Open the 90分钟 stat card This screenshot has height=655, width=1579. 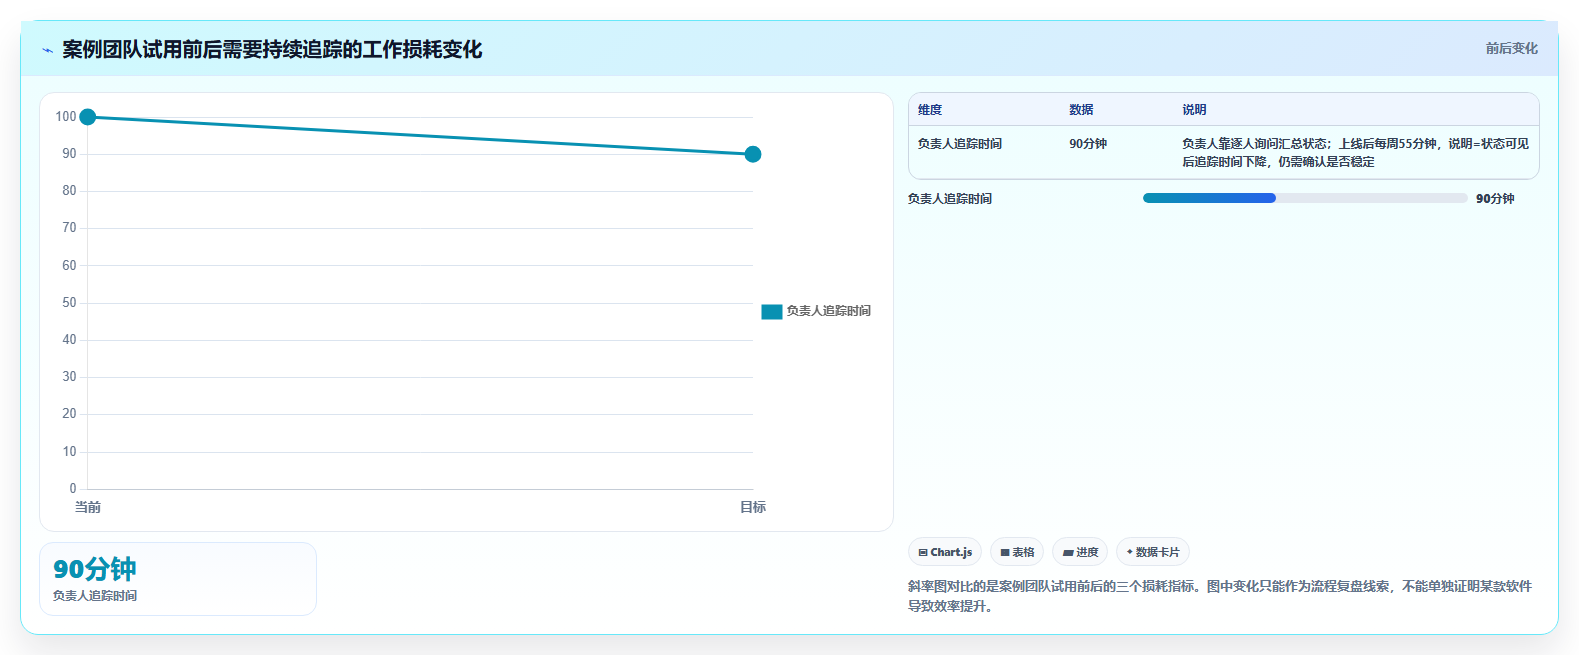(178, 579)
